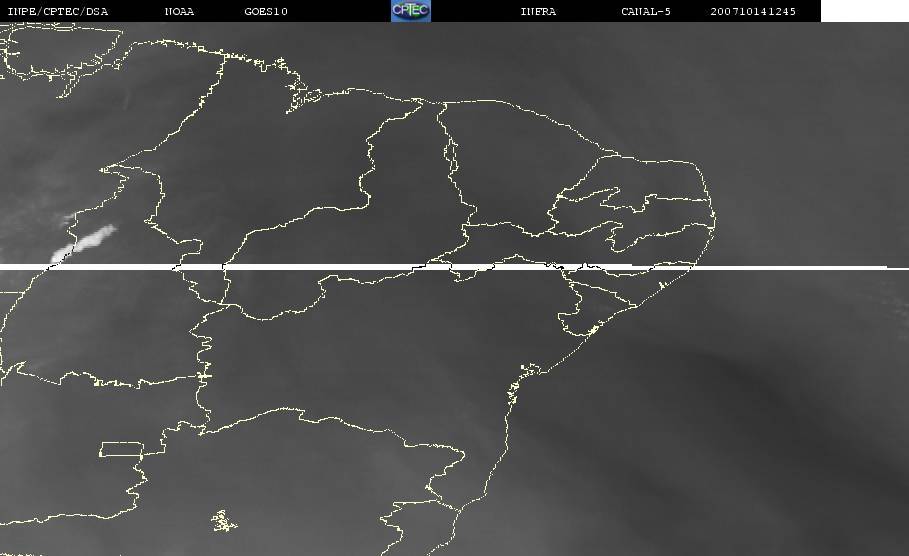Click the CANAL-5 channel label
The image size is (909, 556).
tap(646, 12)
